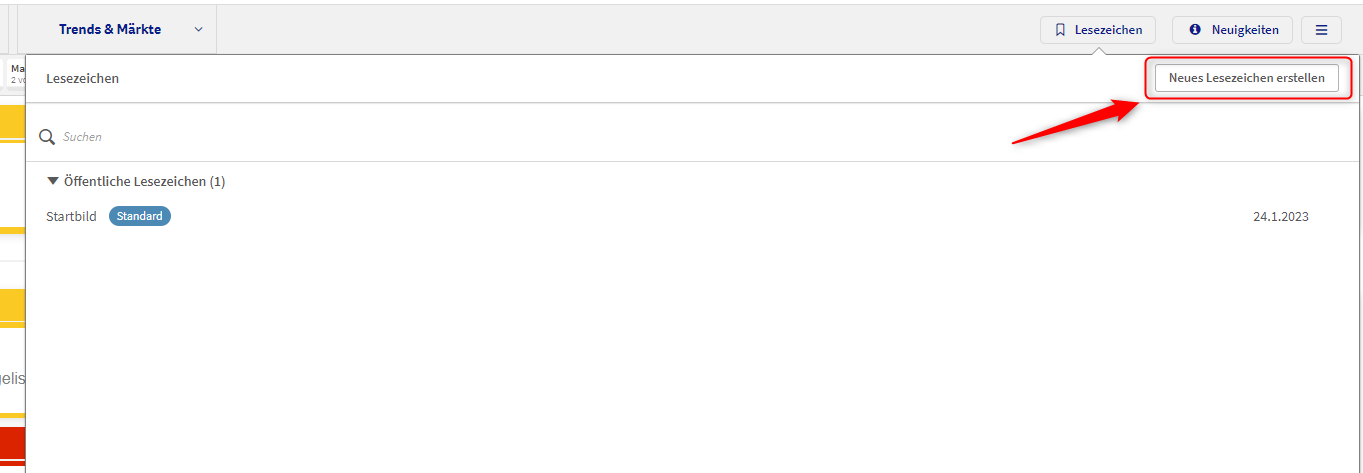Click the info icon beside Neuigkeiten
This screenshot has width=1363, height=473.
click(x=1194, y=30)
